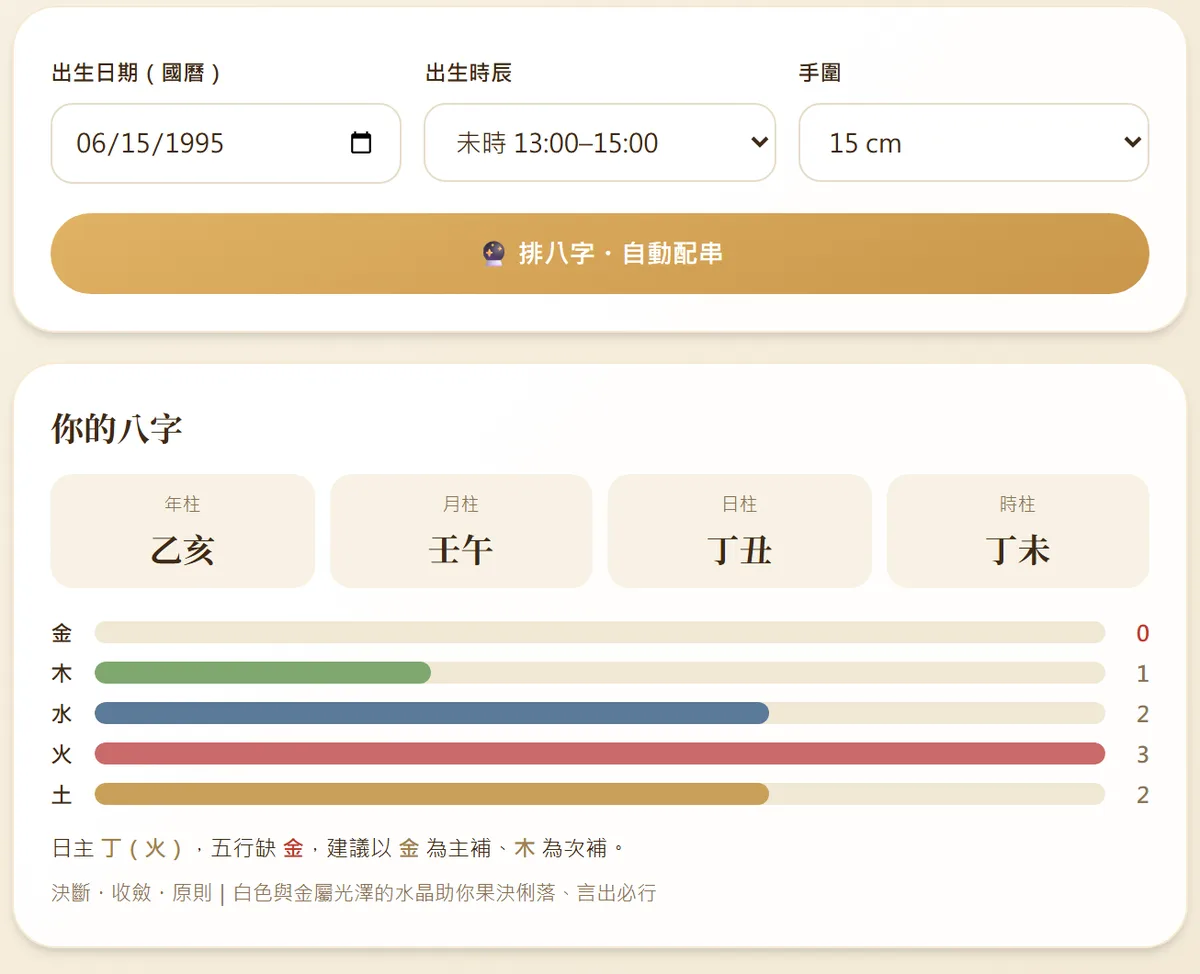Click the crystal ball icon on the gold button
1200x974 pixels.
point(493,254)
